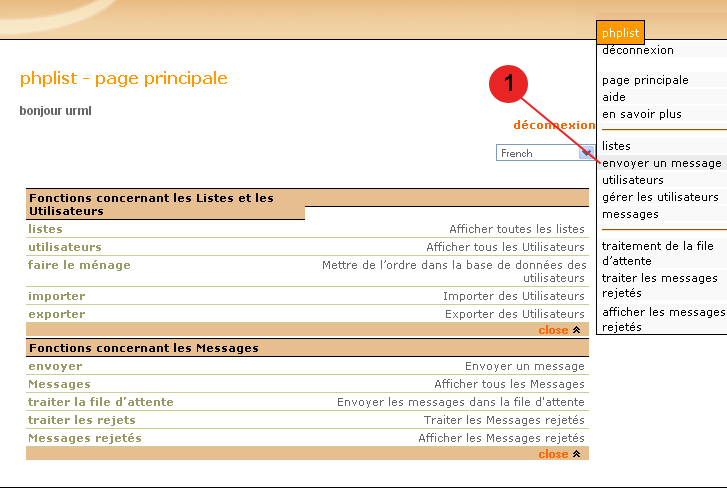Open 'listes' link in functions table
Screen dimensions: 727x488
pyautogui.click(x=45, y=229)
